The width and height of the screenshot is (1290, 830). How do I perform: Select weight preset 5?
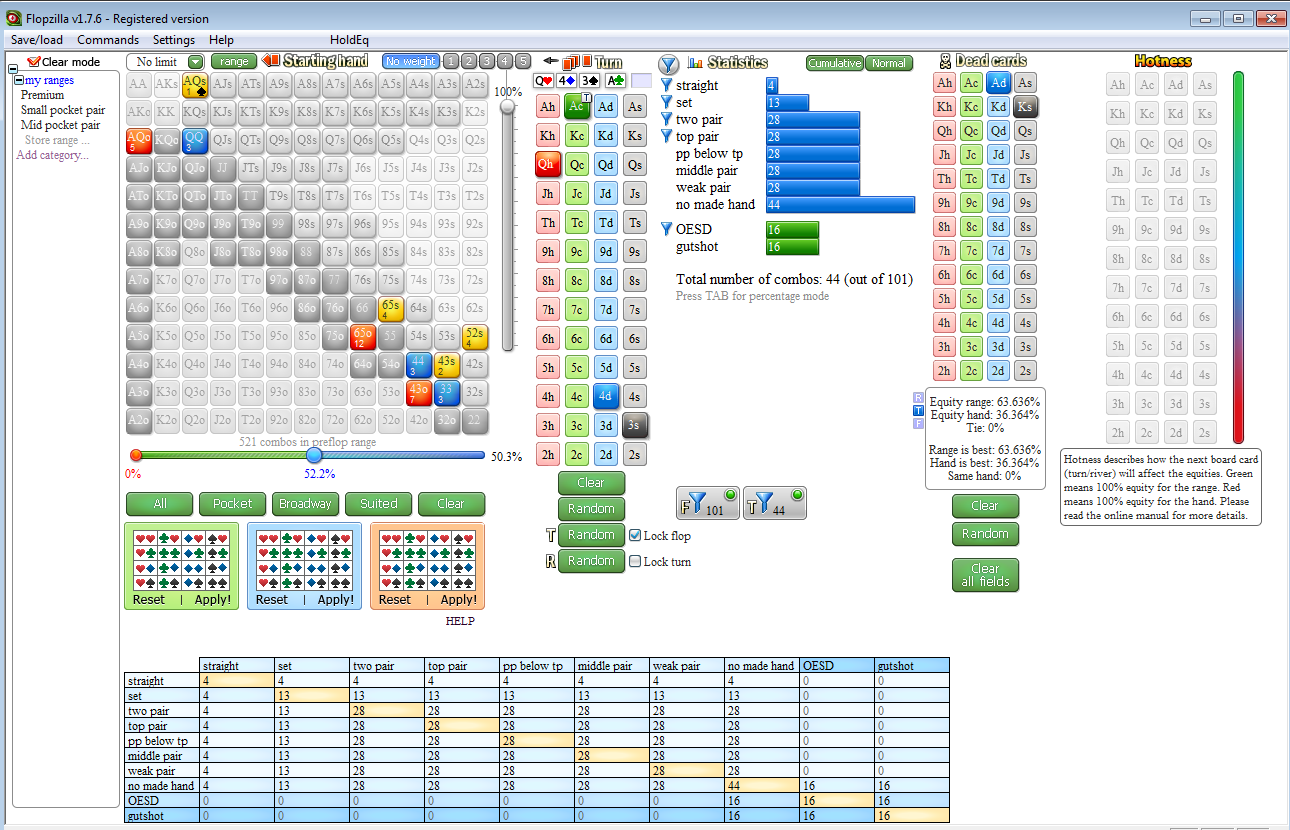pos(523,62)
